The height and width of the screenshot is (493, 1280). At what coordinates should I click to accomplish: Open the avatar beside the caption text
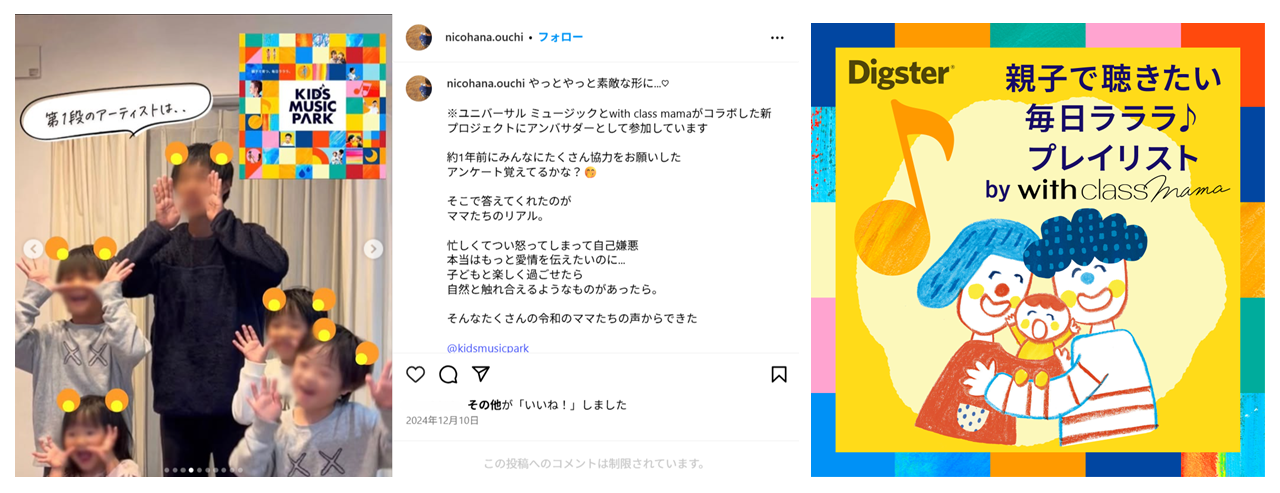[419, 87]
